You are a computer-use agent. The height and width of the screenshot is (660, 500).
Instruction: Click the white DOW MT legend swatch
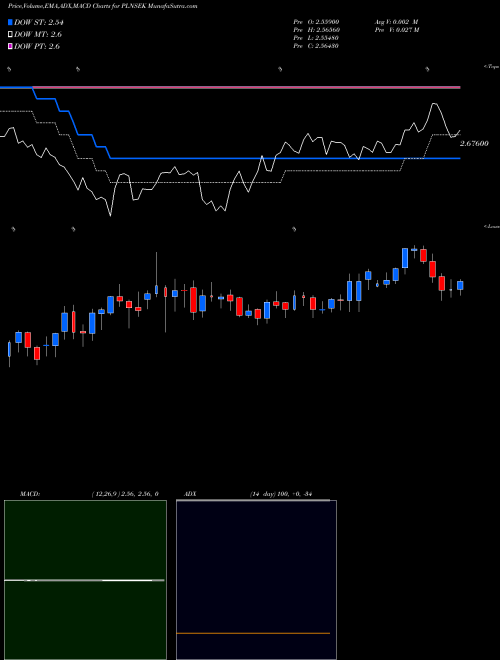(x=10, y=34)
